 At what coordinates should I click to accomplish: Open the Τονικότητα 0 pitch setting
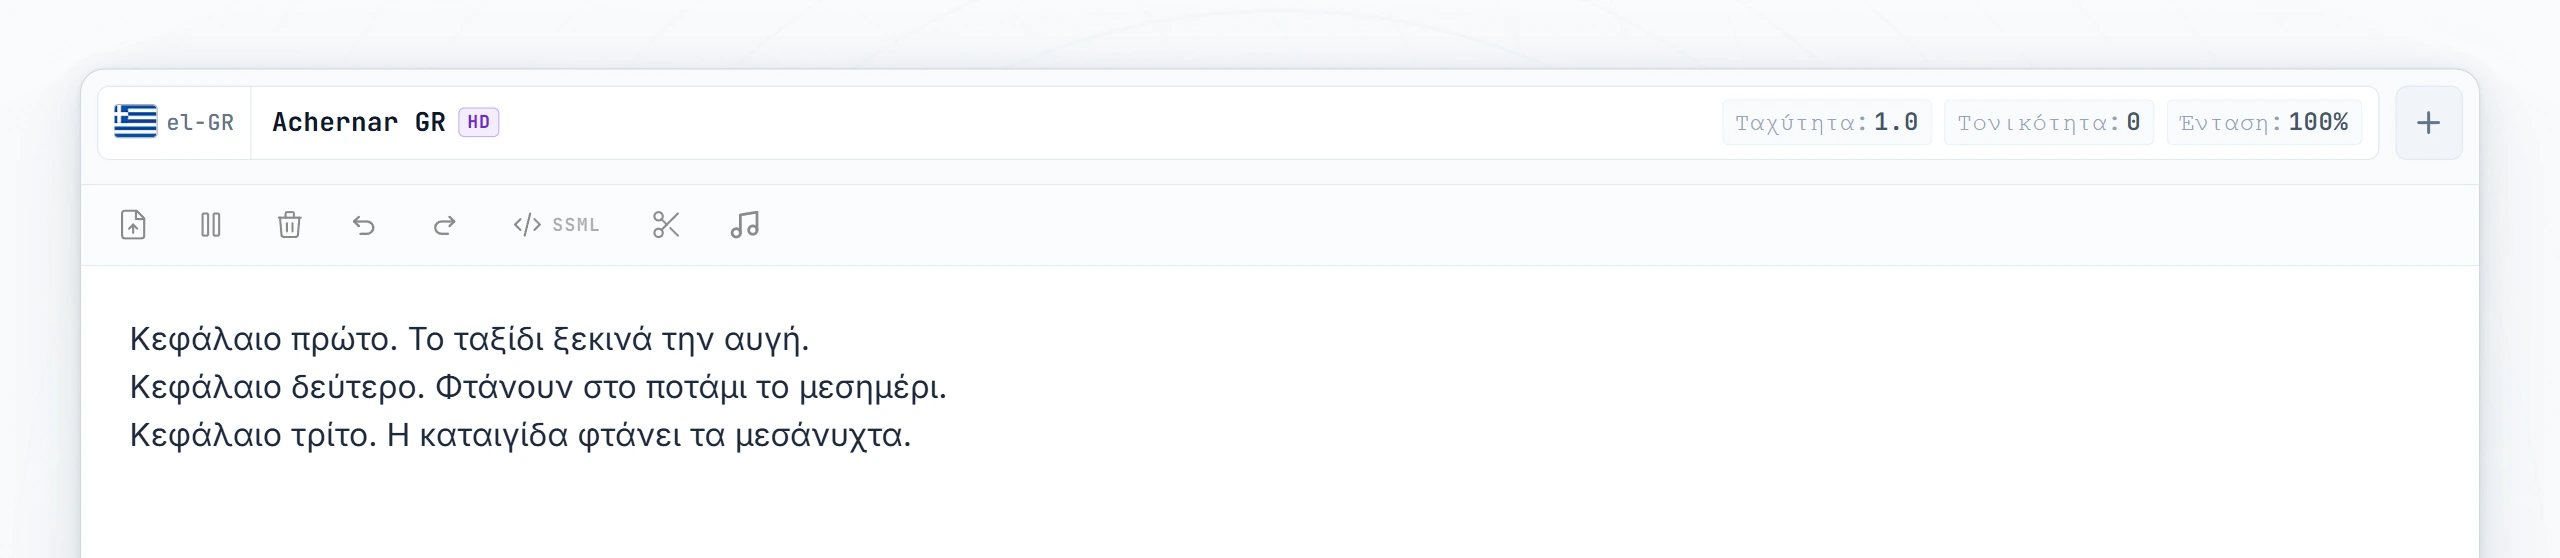[2048, 123]
